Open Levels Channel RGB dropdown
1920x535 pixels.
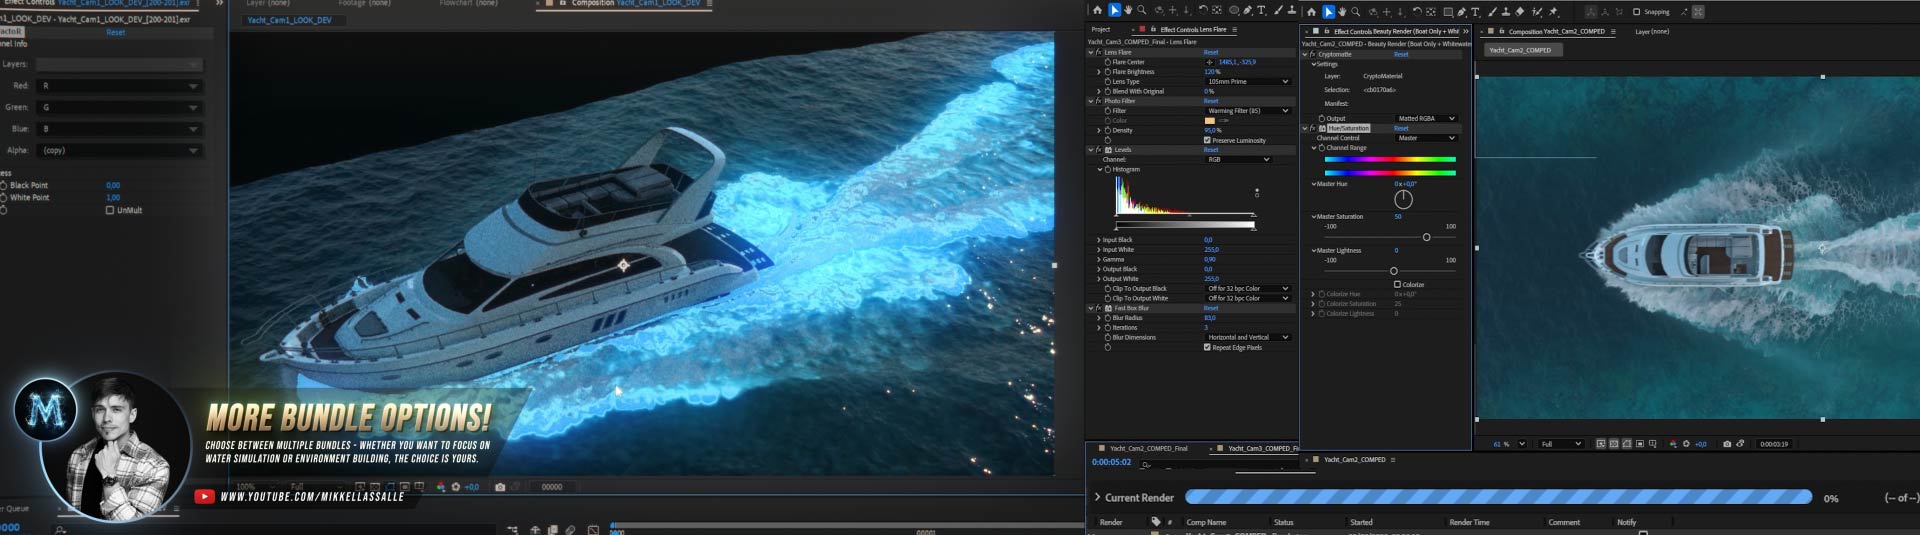[x=1238, y=159]
